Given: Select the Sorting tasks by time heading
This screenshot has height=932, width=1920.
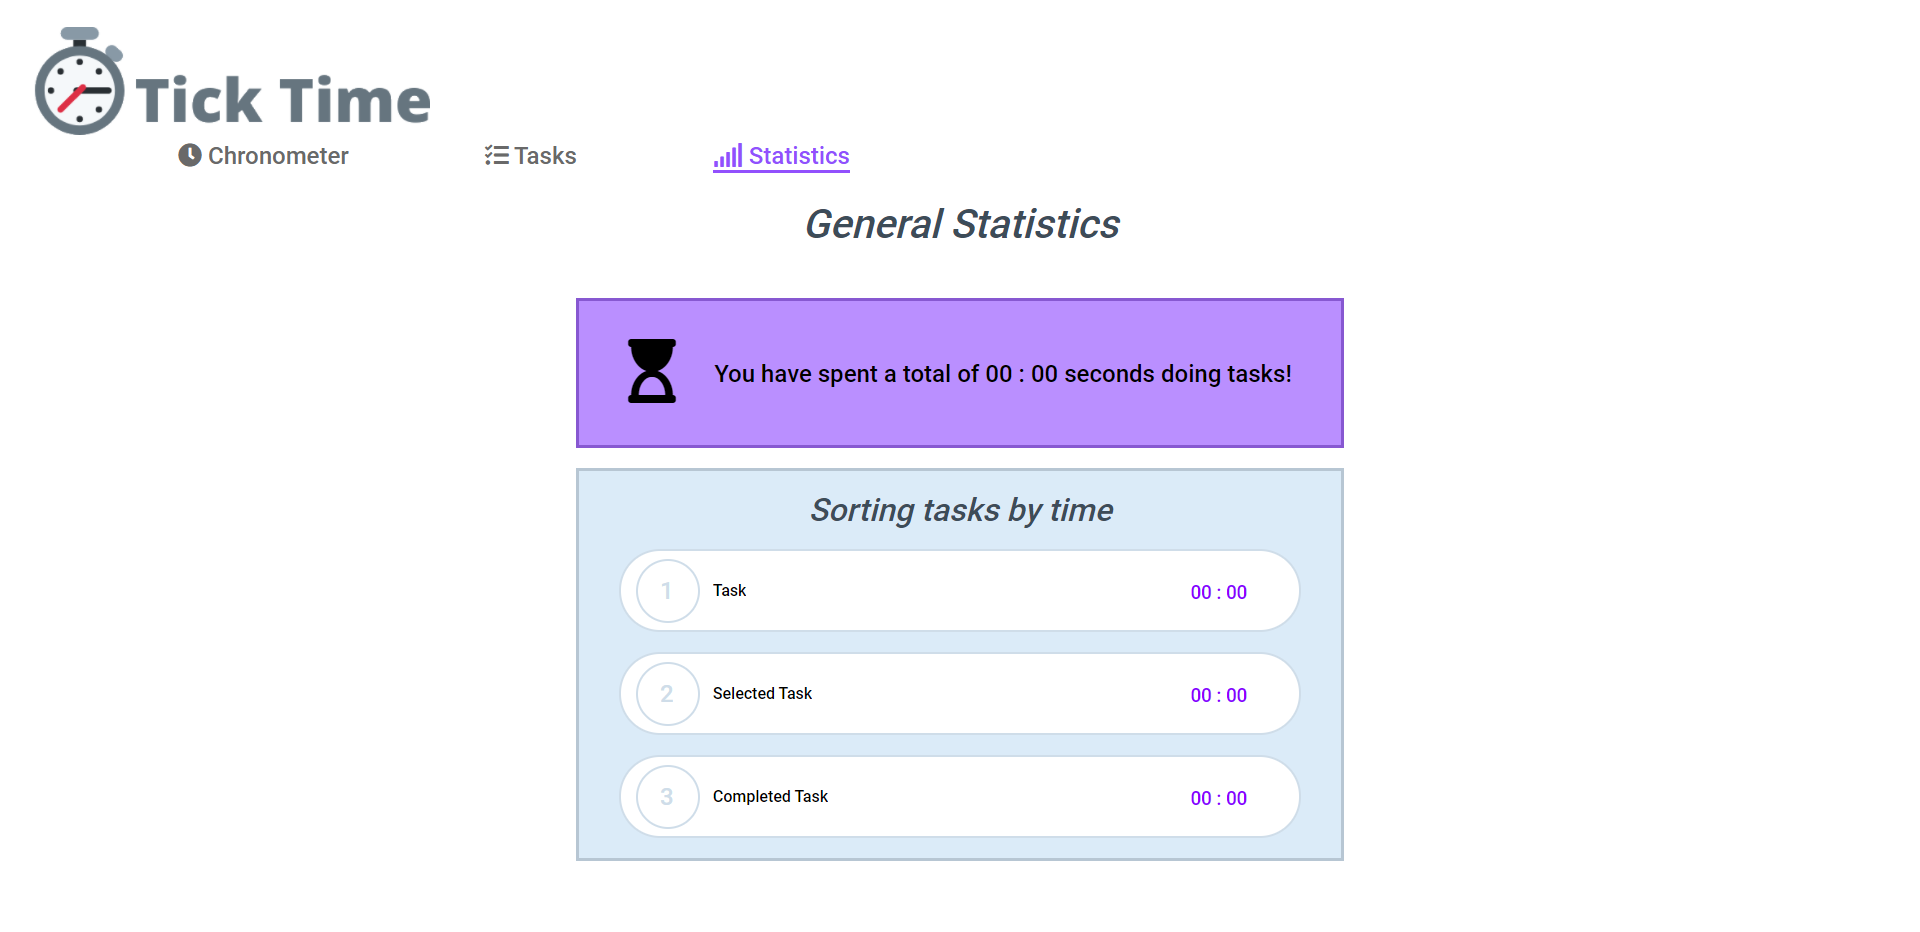Looking at the screenshot, I should [x=960, y=510].
